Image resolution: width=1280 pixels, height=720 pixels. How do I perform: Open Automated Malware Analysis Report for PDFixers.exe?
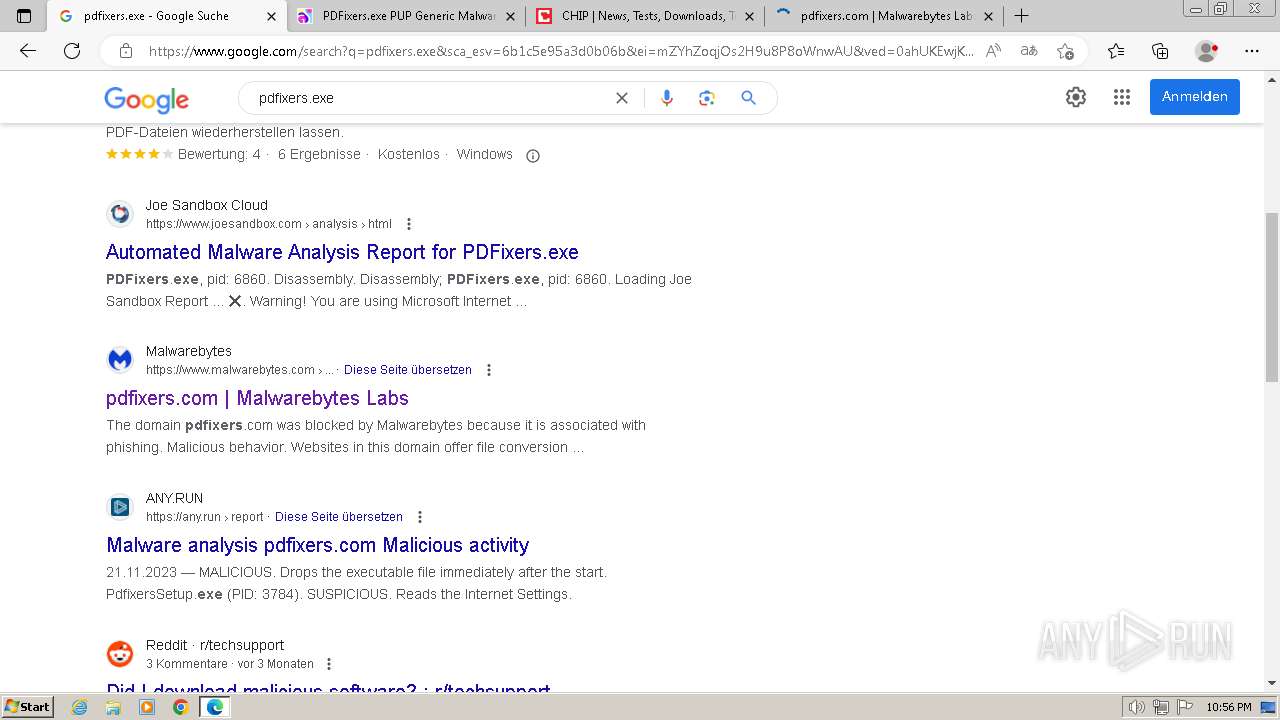coord(342,252)
